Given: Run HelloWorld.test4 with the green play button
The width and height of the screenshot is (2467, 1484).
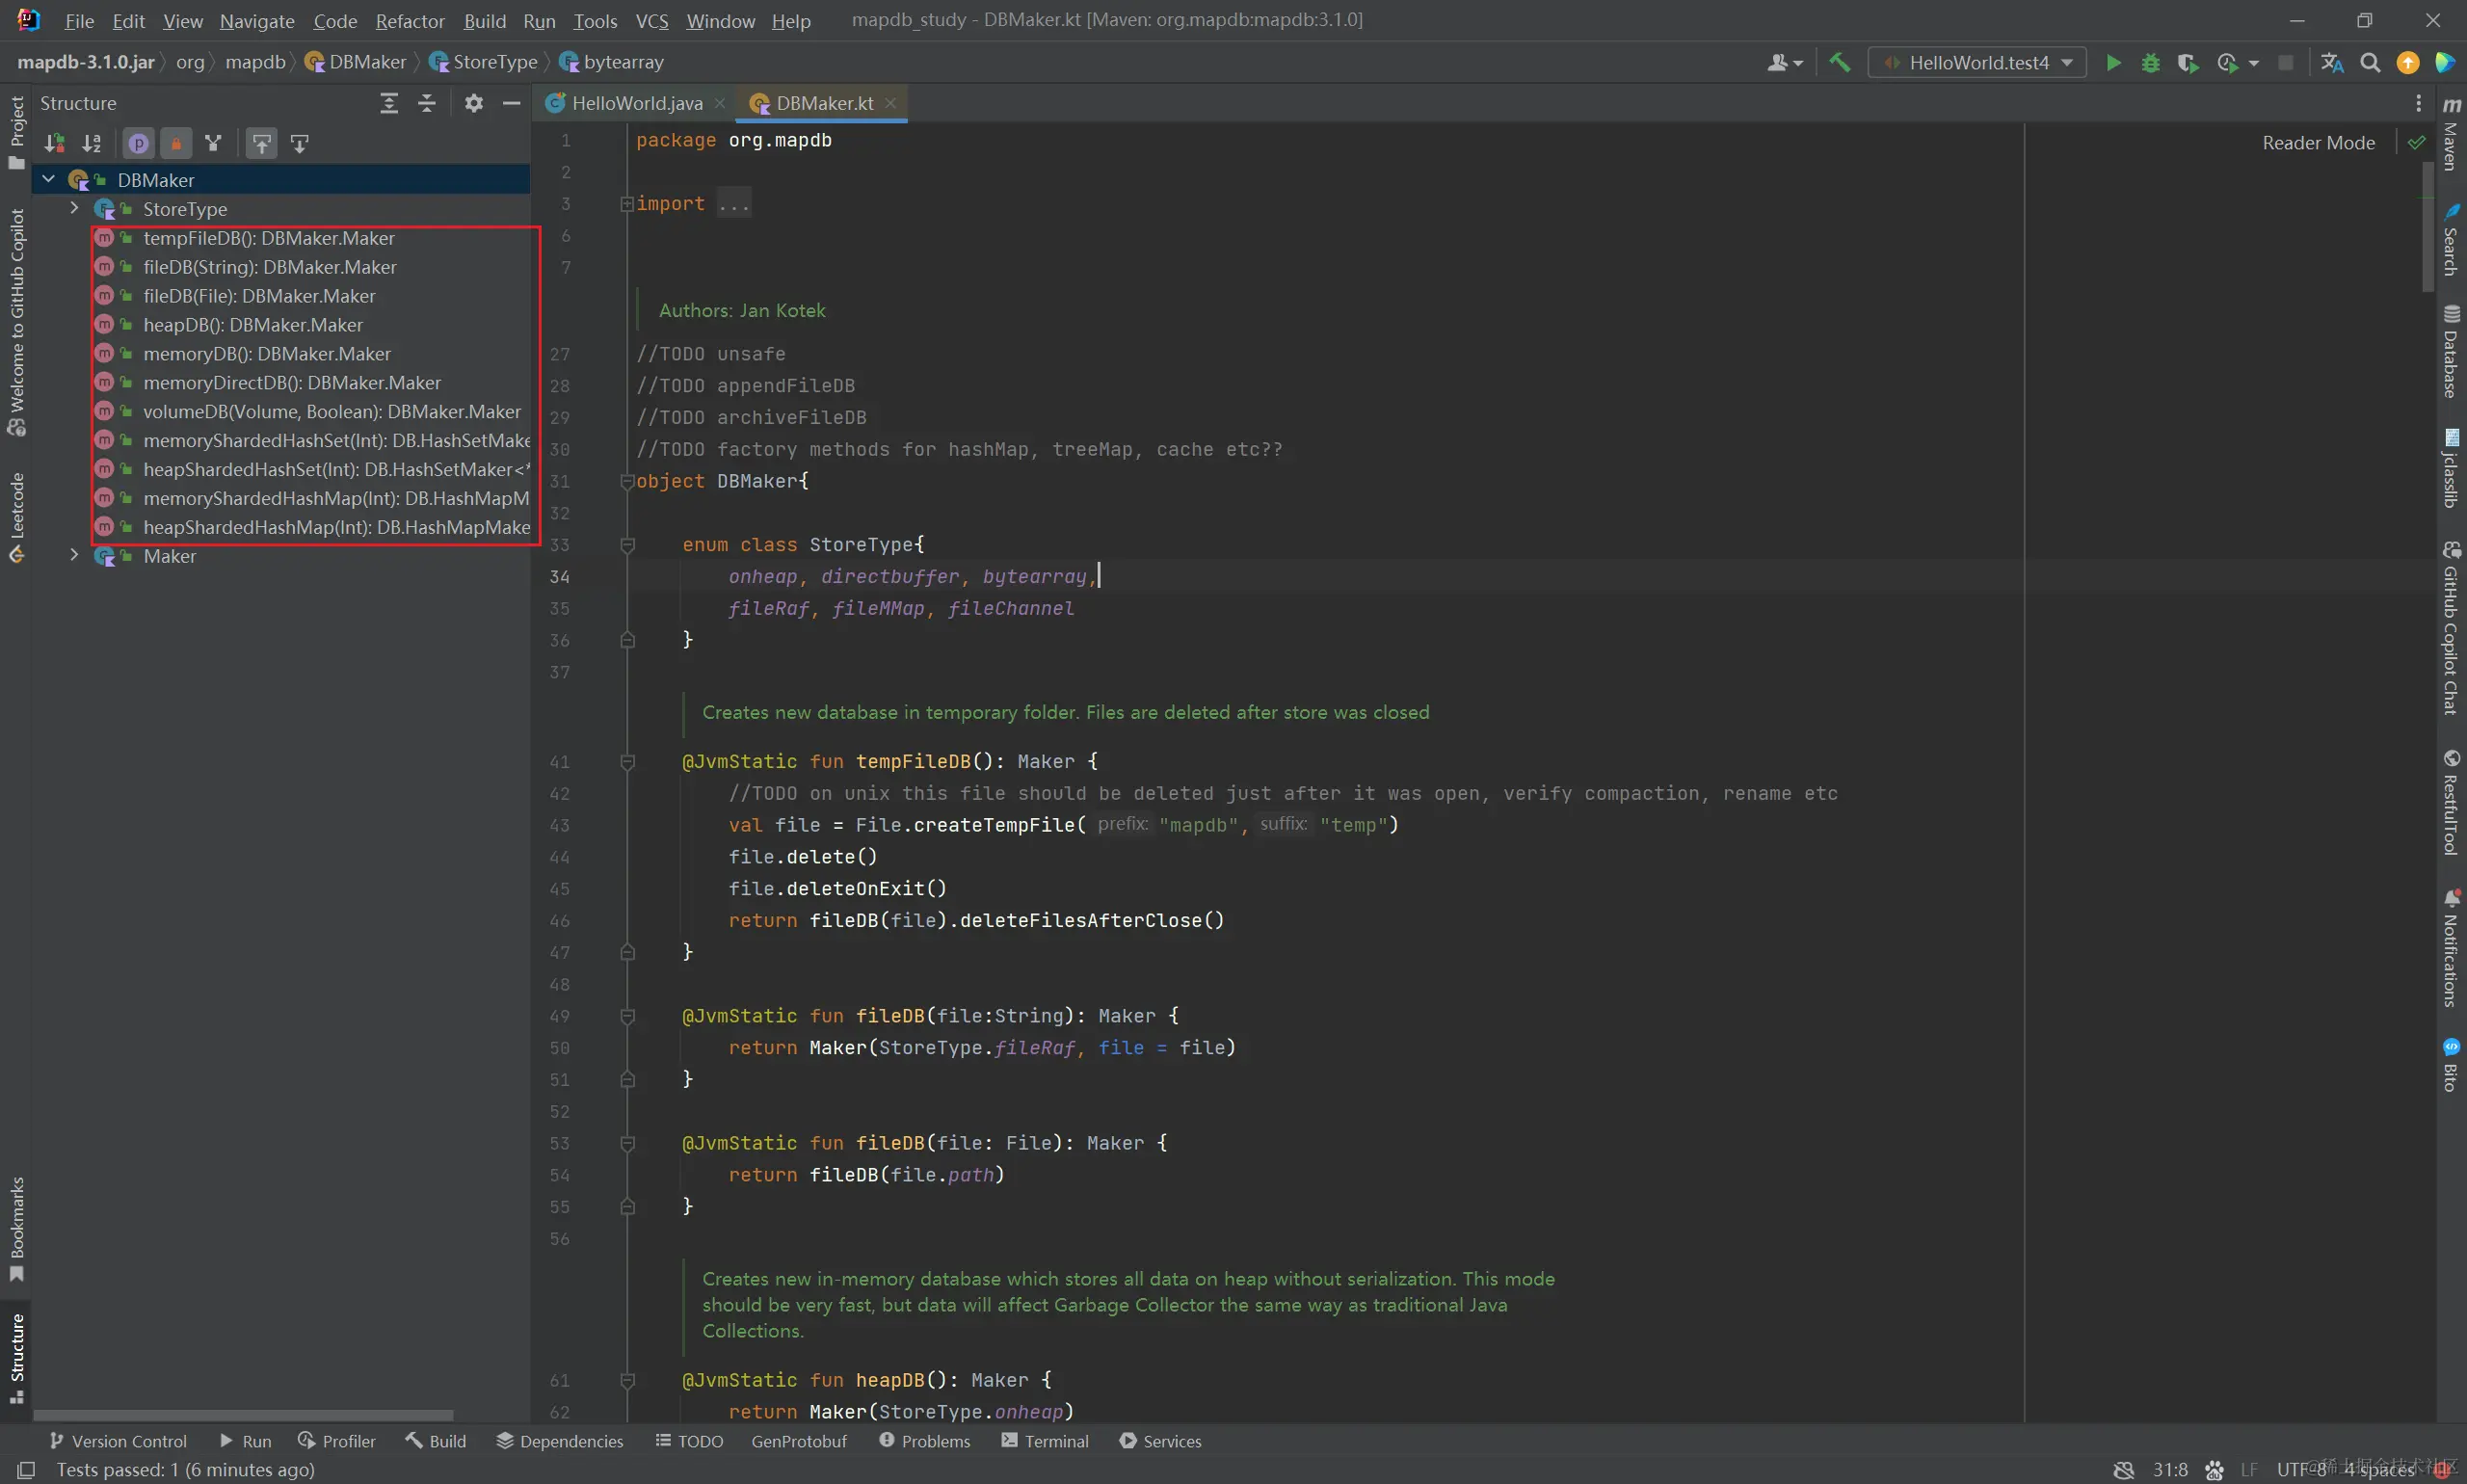Looking at the screenshot, I should tap(2113, 62).
